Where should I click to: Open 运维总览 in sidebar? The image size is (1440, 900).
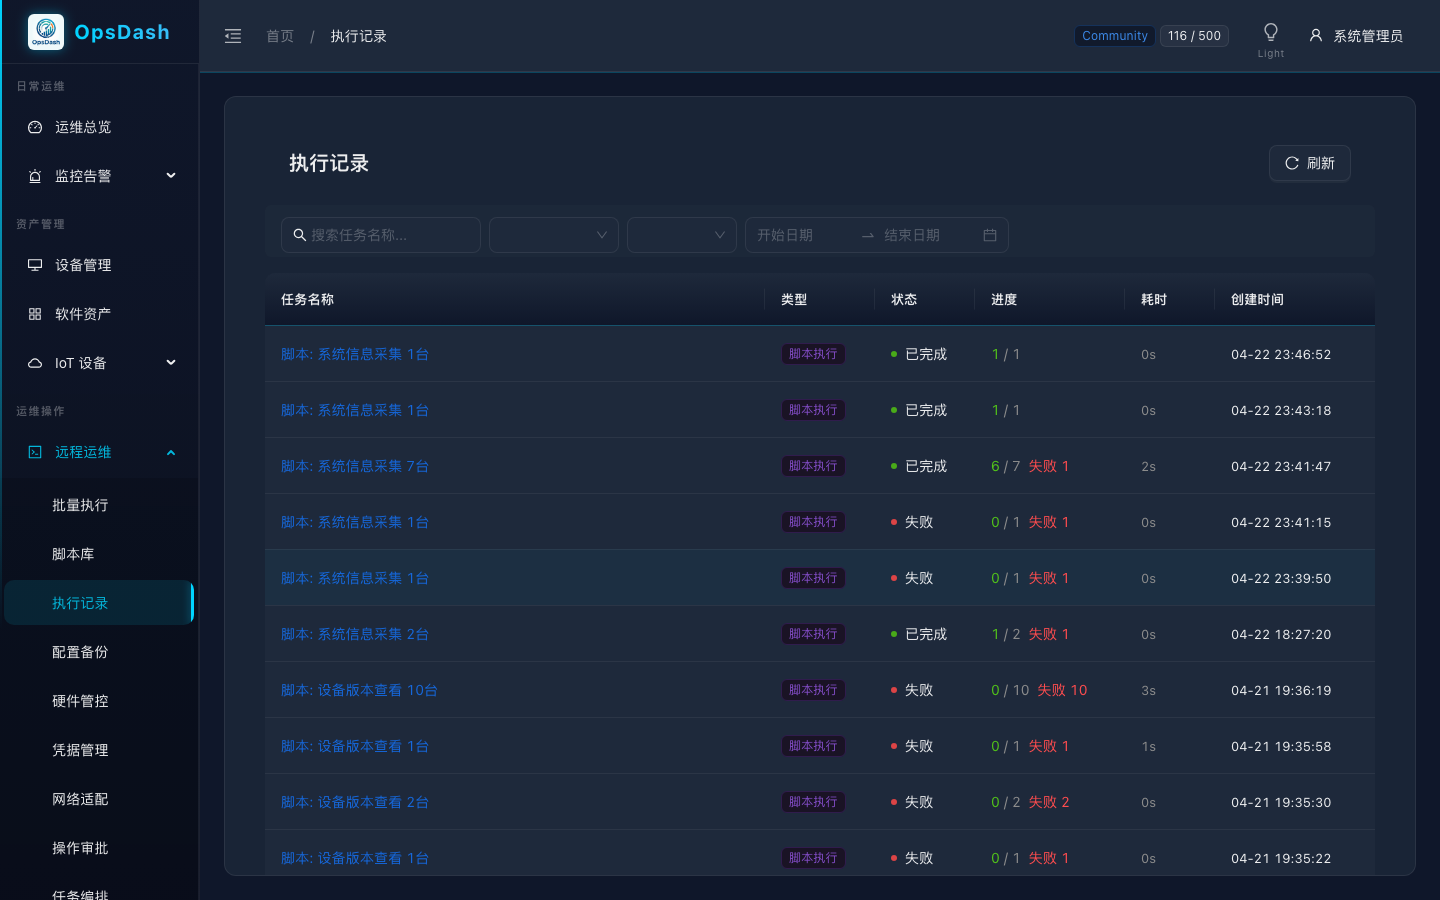click(99, 127)
